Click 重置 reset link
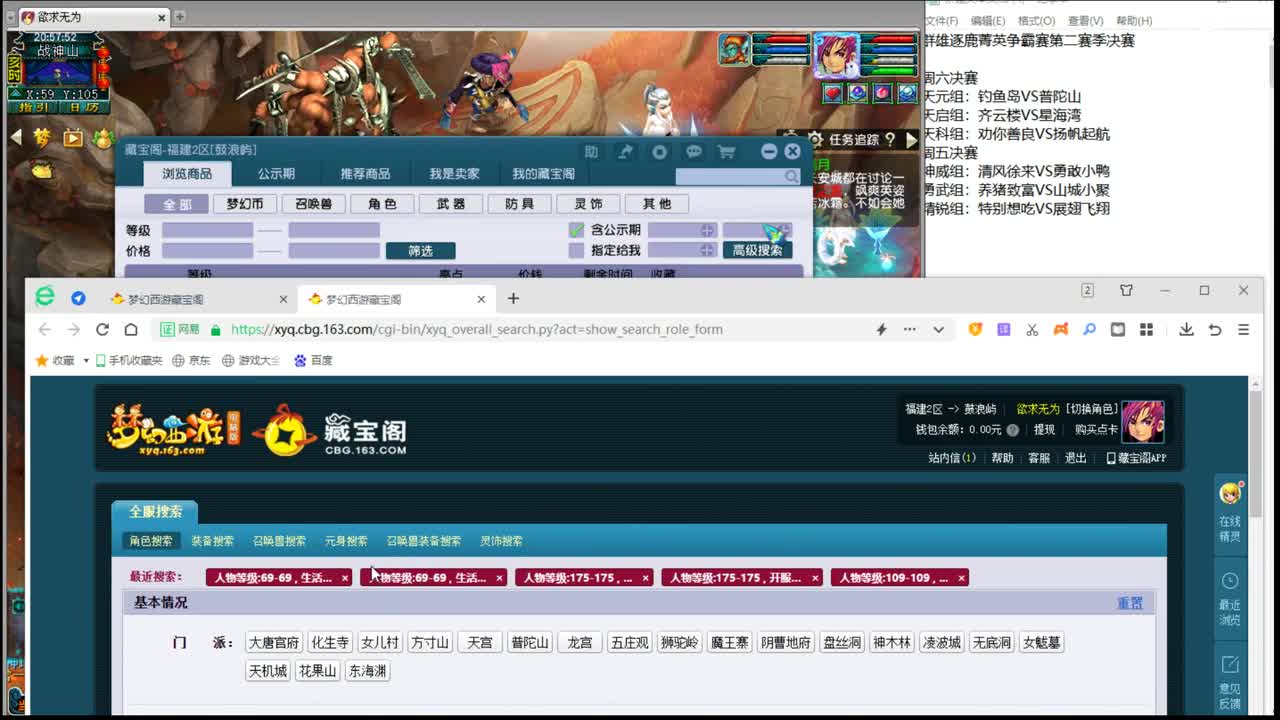 pos(1130,603)
